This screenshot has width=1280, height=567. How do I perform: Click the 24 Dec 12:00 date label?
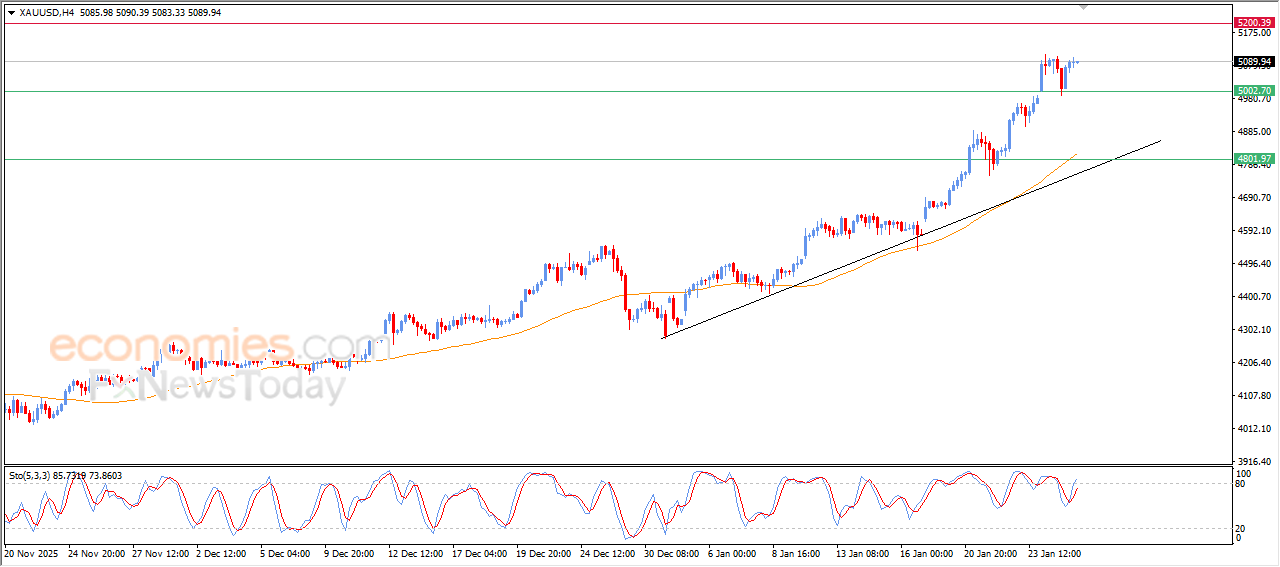point(608,553)
